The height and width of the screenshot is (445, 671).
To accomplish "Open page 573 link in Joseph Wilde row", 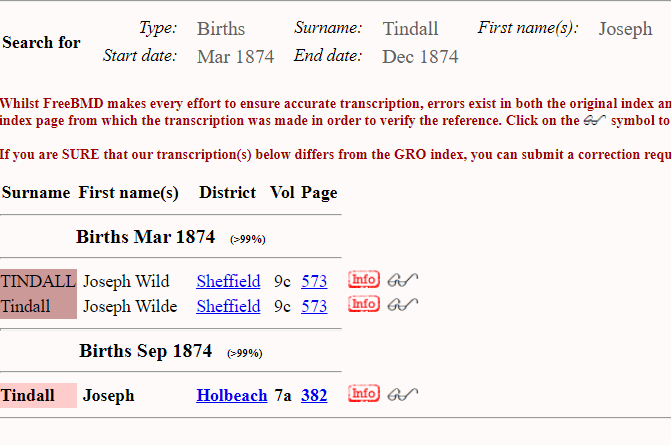I will pos(314,306).
